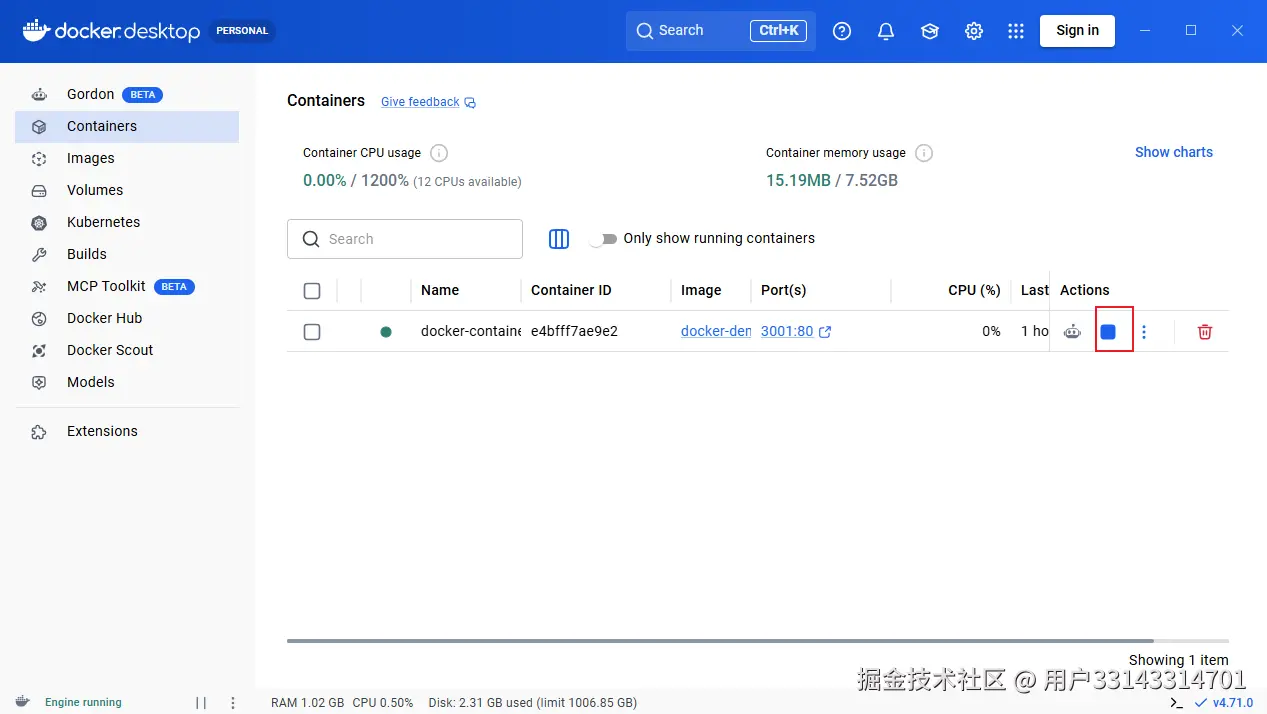Screen dimensions: 1267x714
Task: Click the MCP Toolkit icon
Action: click(x=39, y=286)
